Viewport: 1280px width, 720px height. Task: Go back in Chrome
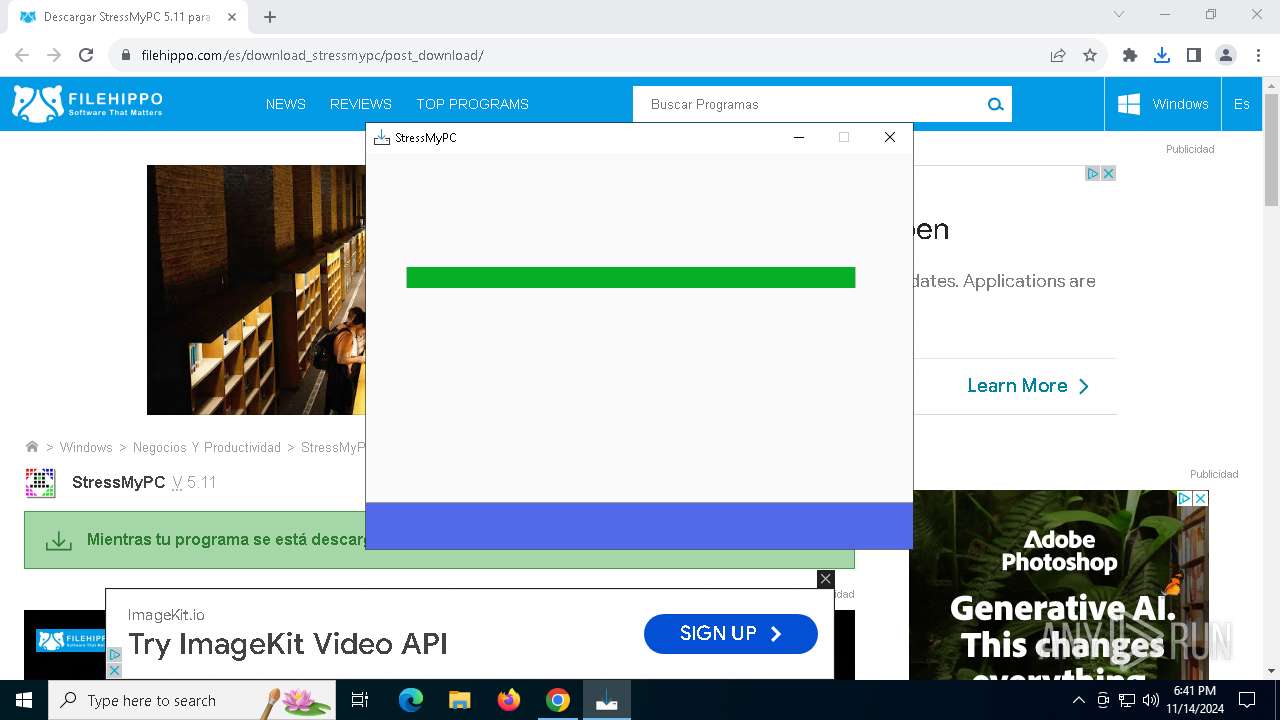coord(22,55)
